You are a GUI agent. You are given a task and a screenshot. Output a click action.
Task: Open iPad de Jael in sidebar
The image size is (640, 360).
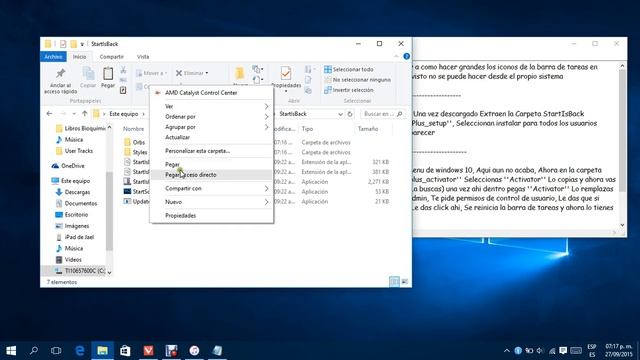pyautogui.click(x=75, y=237)
